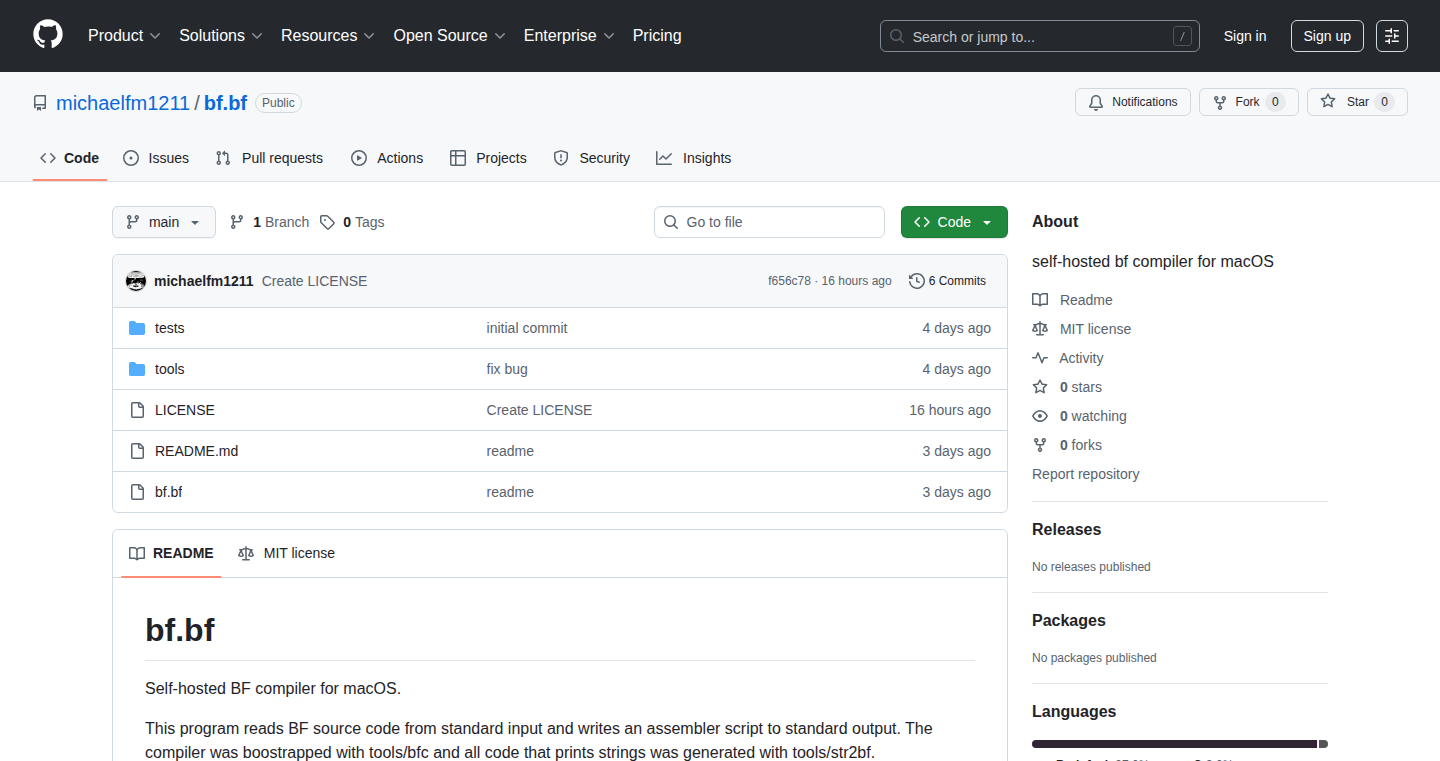This screenshot has height=761, width=1440.
Task: Click the Sign up button
Action: (1327, 36)
